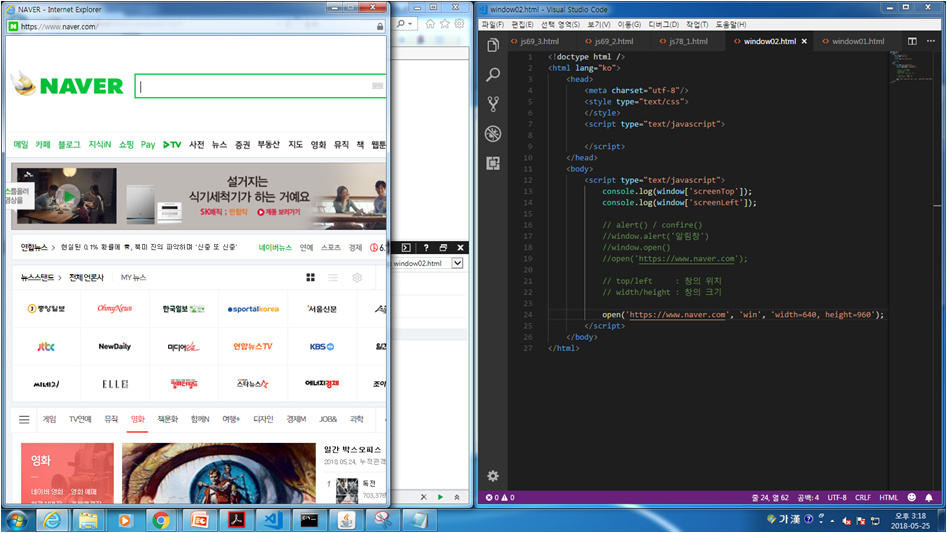Open the 쇼핑 link on Naver

point(126,145)
